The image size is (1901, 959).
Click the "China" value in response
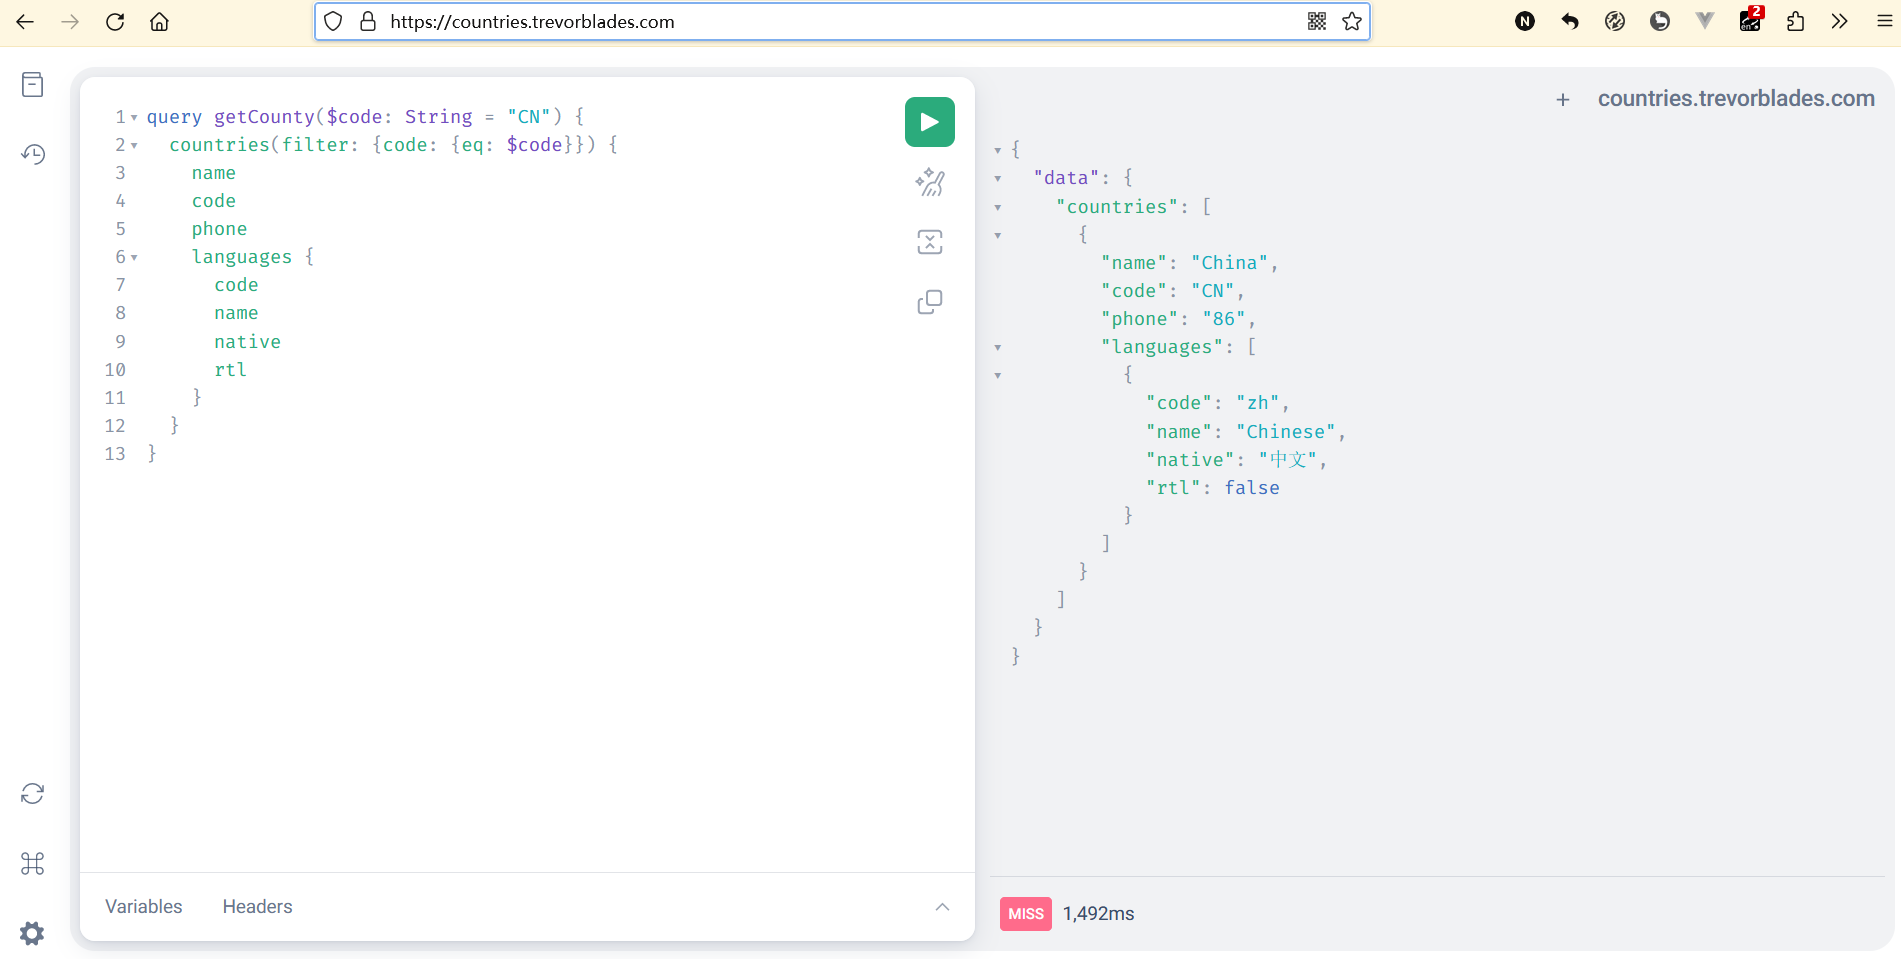click(1230, 263)
